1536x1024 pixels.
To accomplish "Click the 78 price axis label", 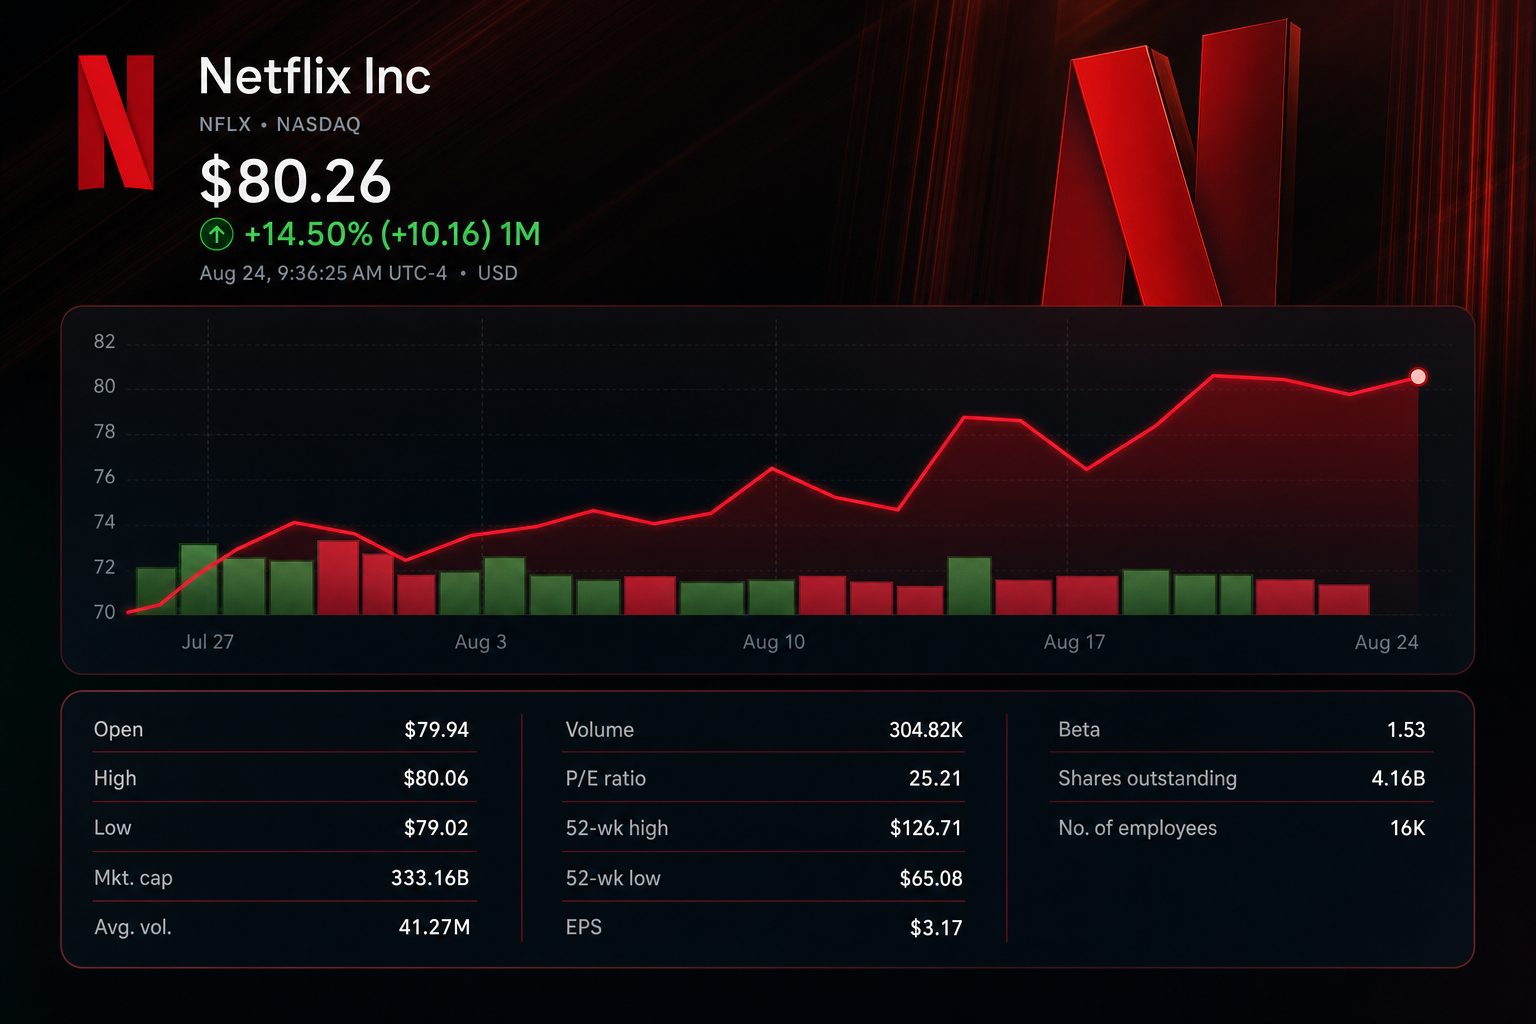I will 104,432.
